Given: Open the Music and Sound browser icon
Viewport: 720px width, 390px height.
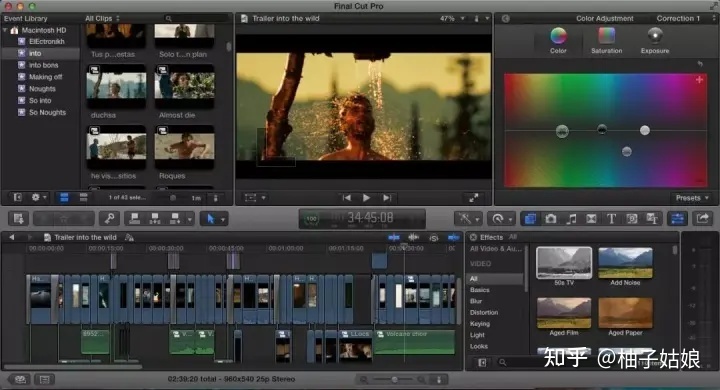Looking at the screenshot, I should (571, 219).
